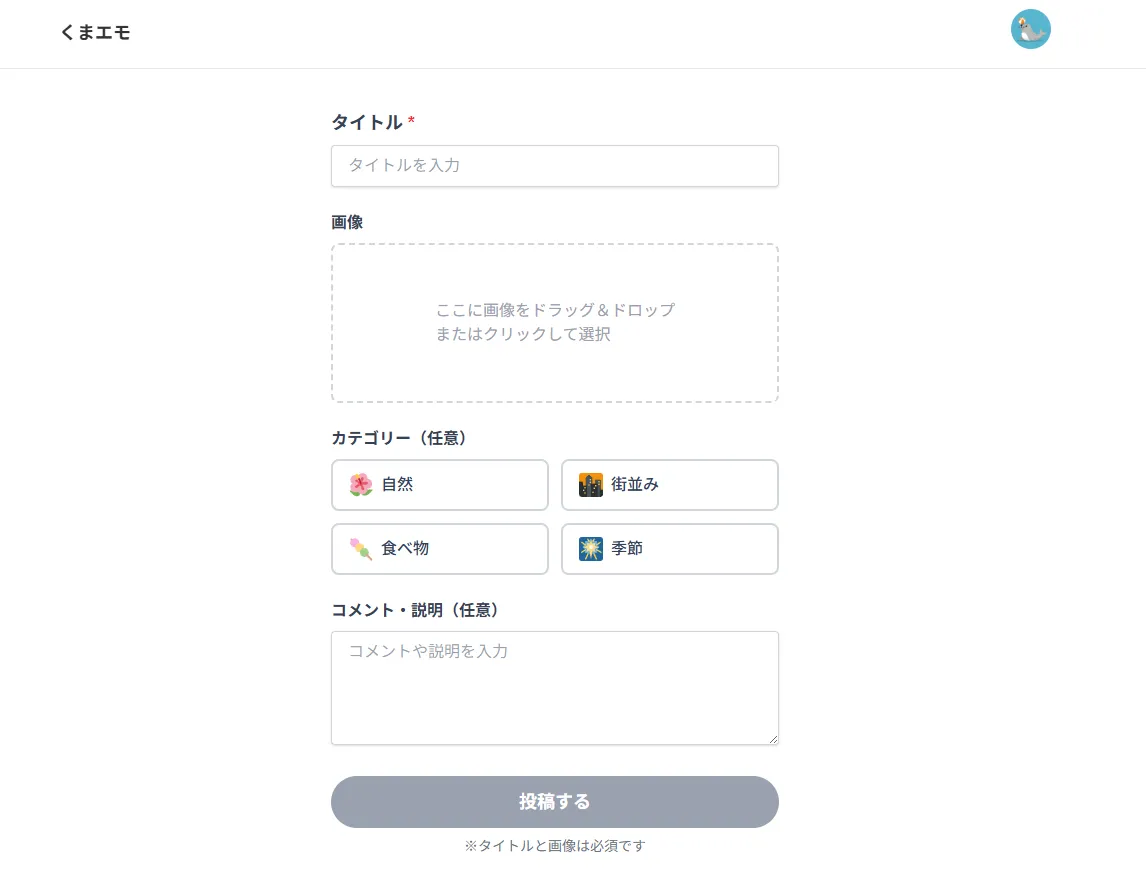Select the 自然 category
This screenshot has height=895, width=1146.
pos(440,484)
